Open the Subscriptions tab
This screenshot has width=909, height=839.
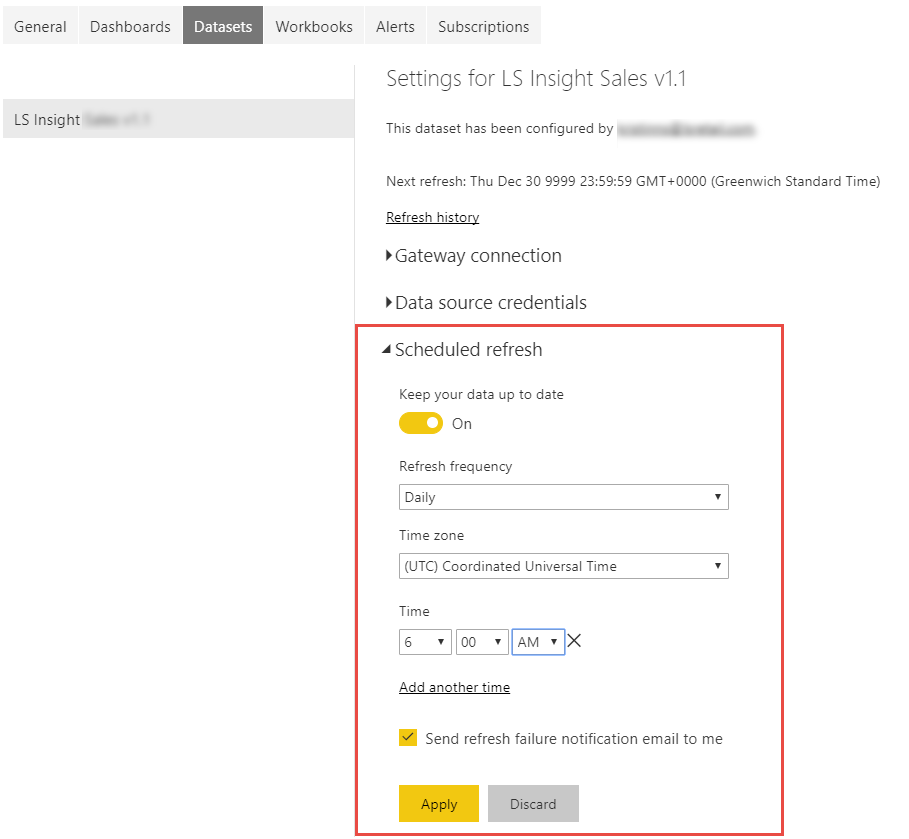point(484,26)
